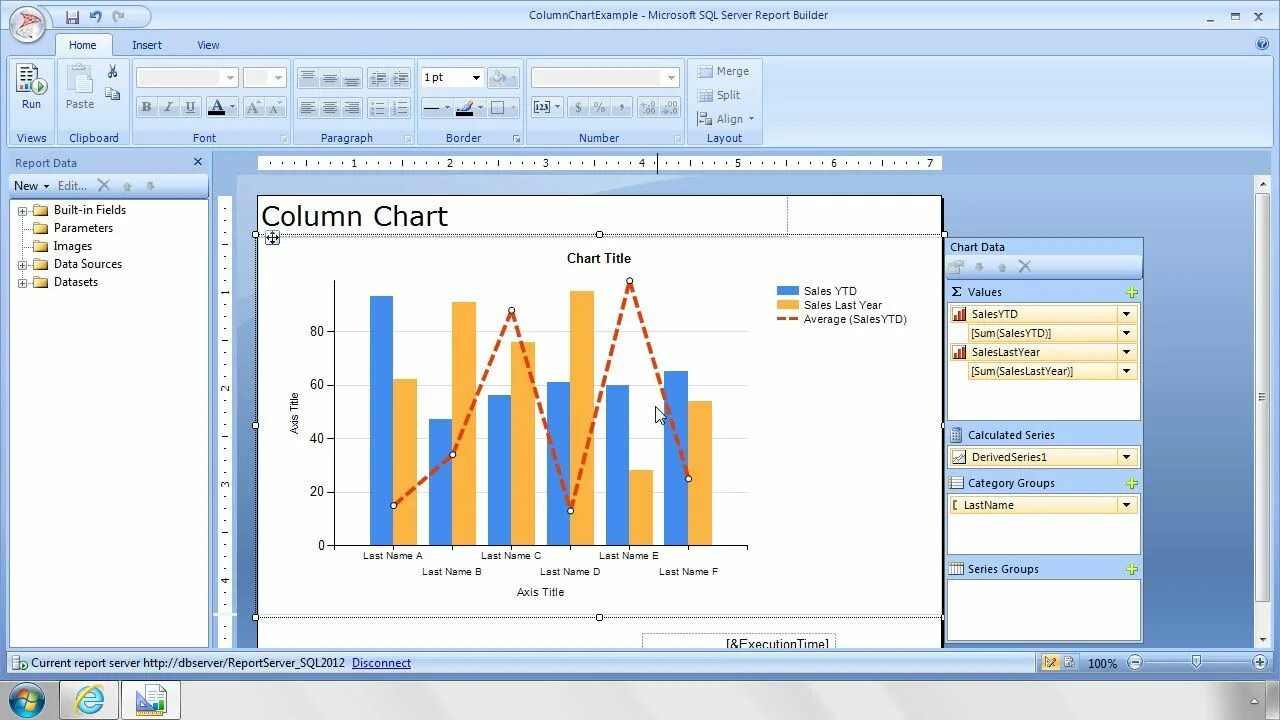Insert a numbered list
Image resolution: width=1280 pixels, height=720 pixels.
pos(400,108)
